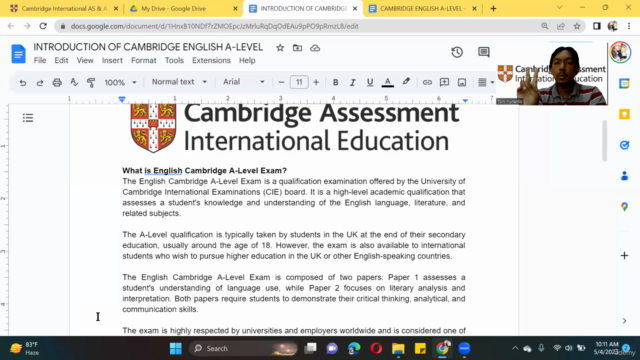Open the Tools menu

[x=174, y=60]
